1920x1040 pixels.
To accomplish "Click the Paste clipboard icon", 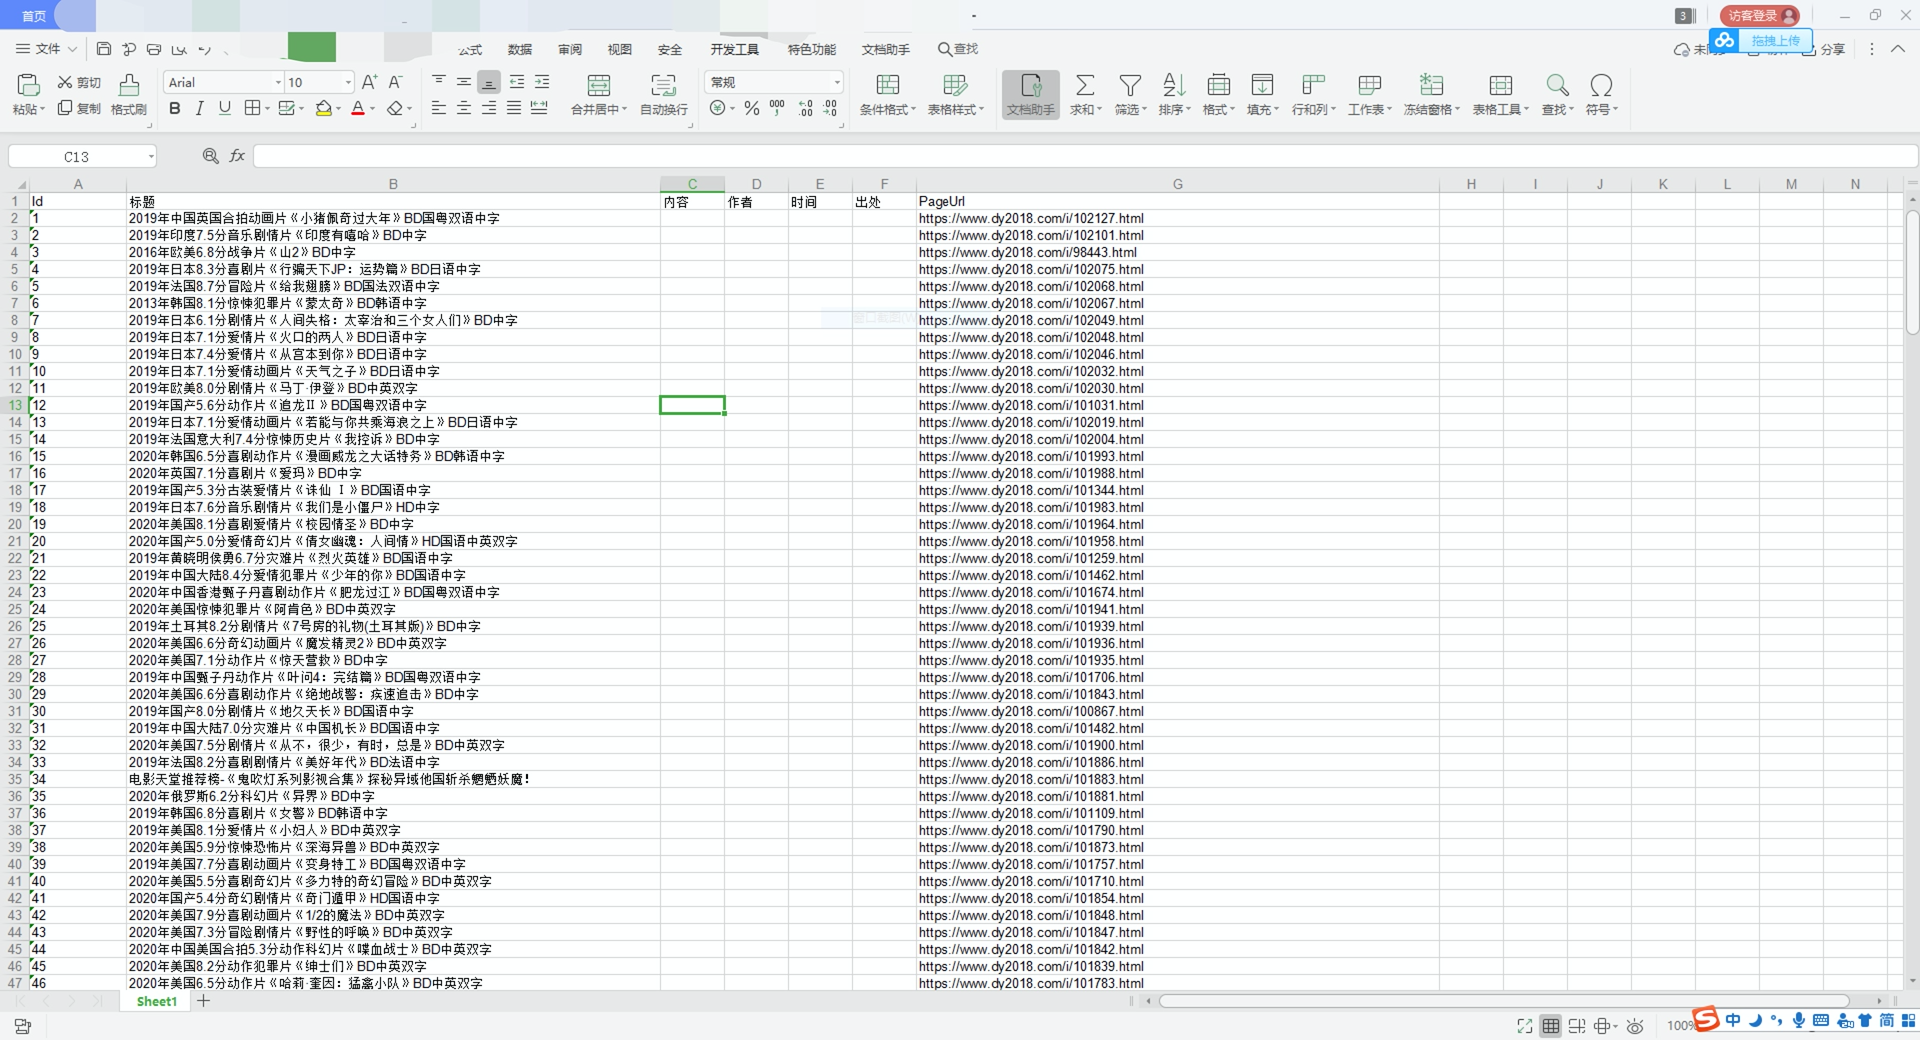I will coord(28,85).
